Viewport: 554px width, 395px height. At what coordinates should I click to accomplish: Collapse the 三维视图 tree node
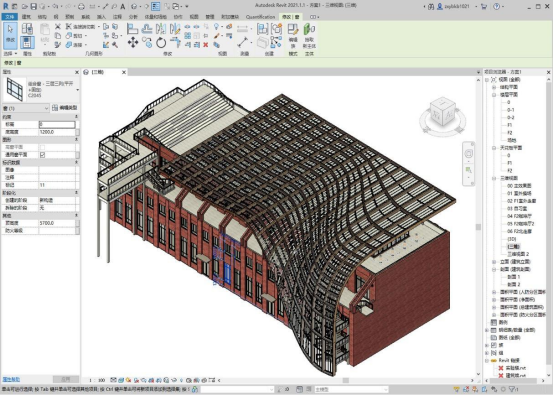pyautogui.click(x=494, y=178)
